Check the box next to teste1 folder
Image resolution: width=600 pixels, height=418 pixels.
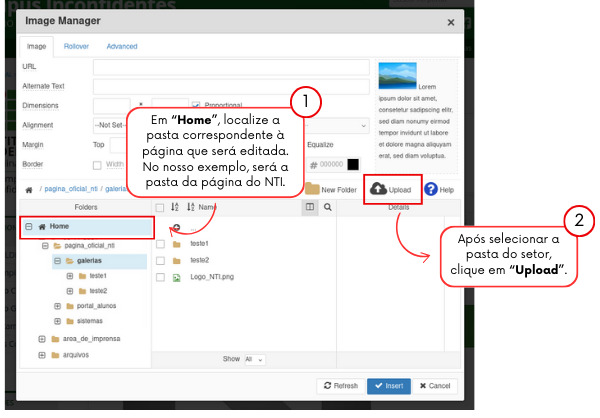pyautogui.click(x=159, y=243)
